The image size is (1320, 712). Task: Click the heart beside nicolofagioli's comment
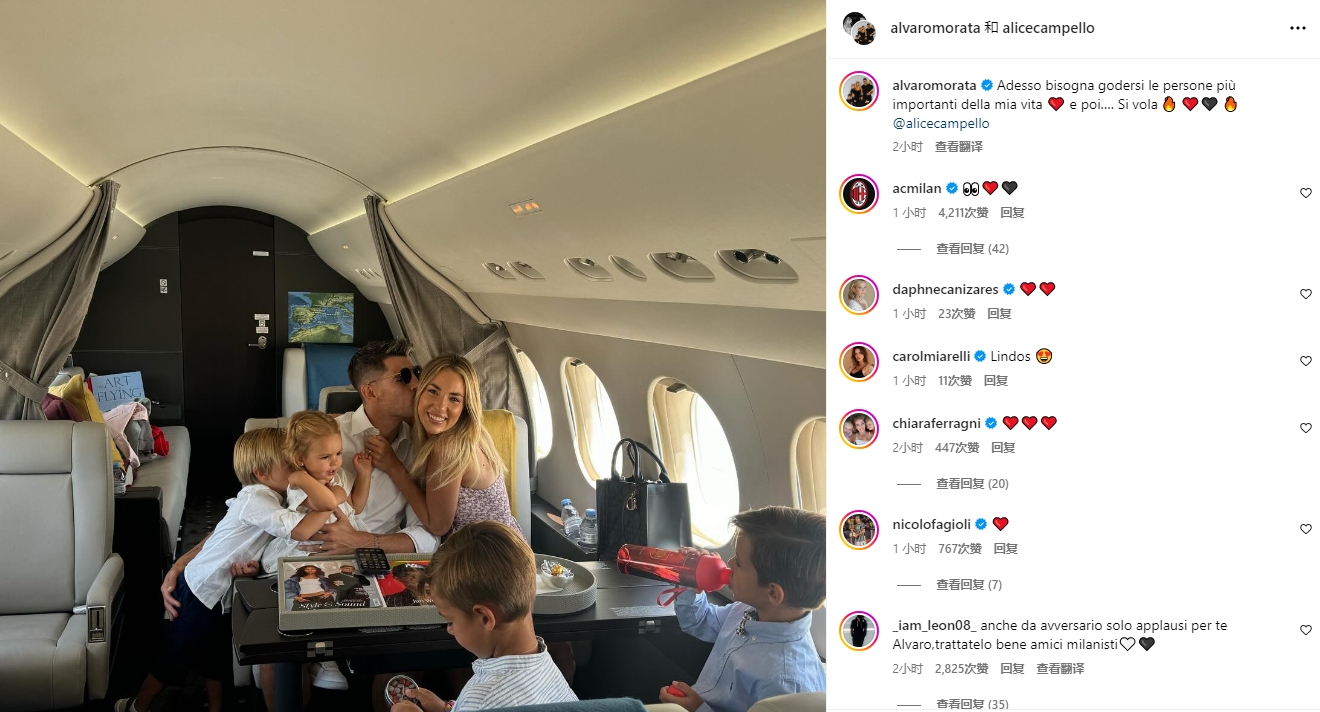tap(1305, 529)
